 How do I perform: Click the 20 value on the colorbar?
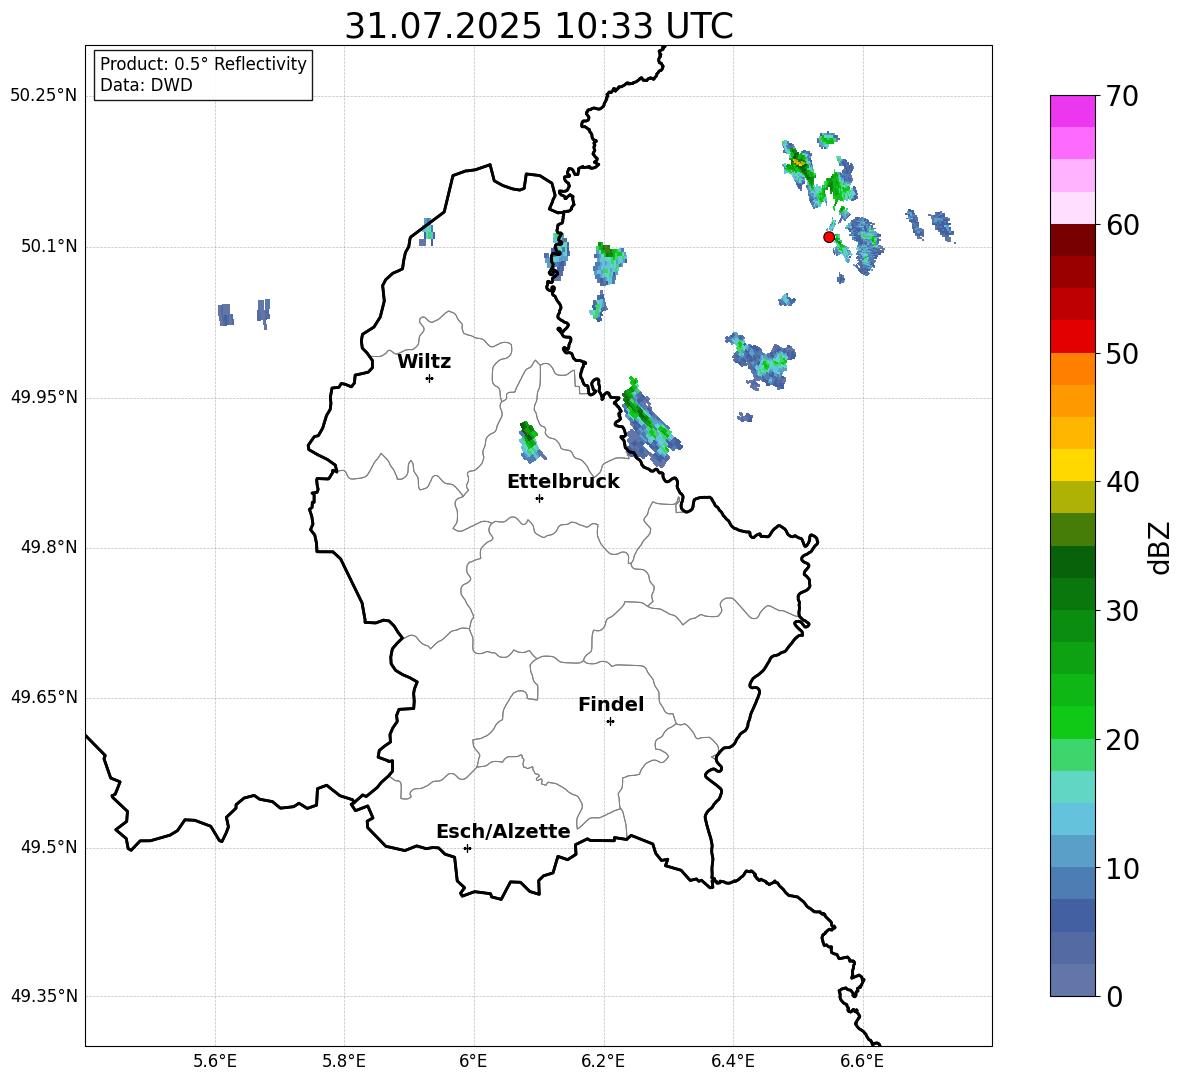tap(1122, 740)
